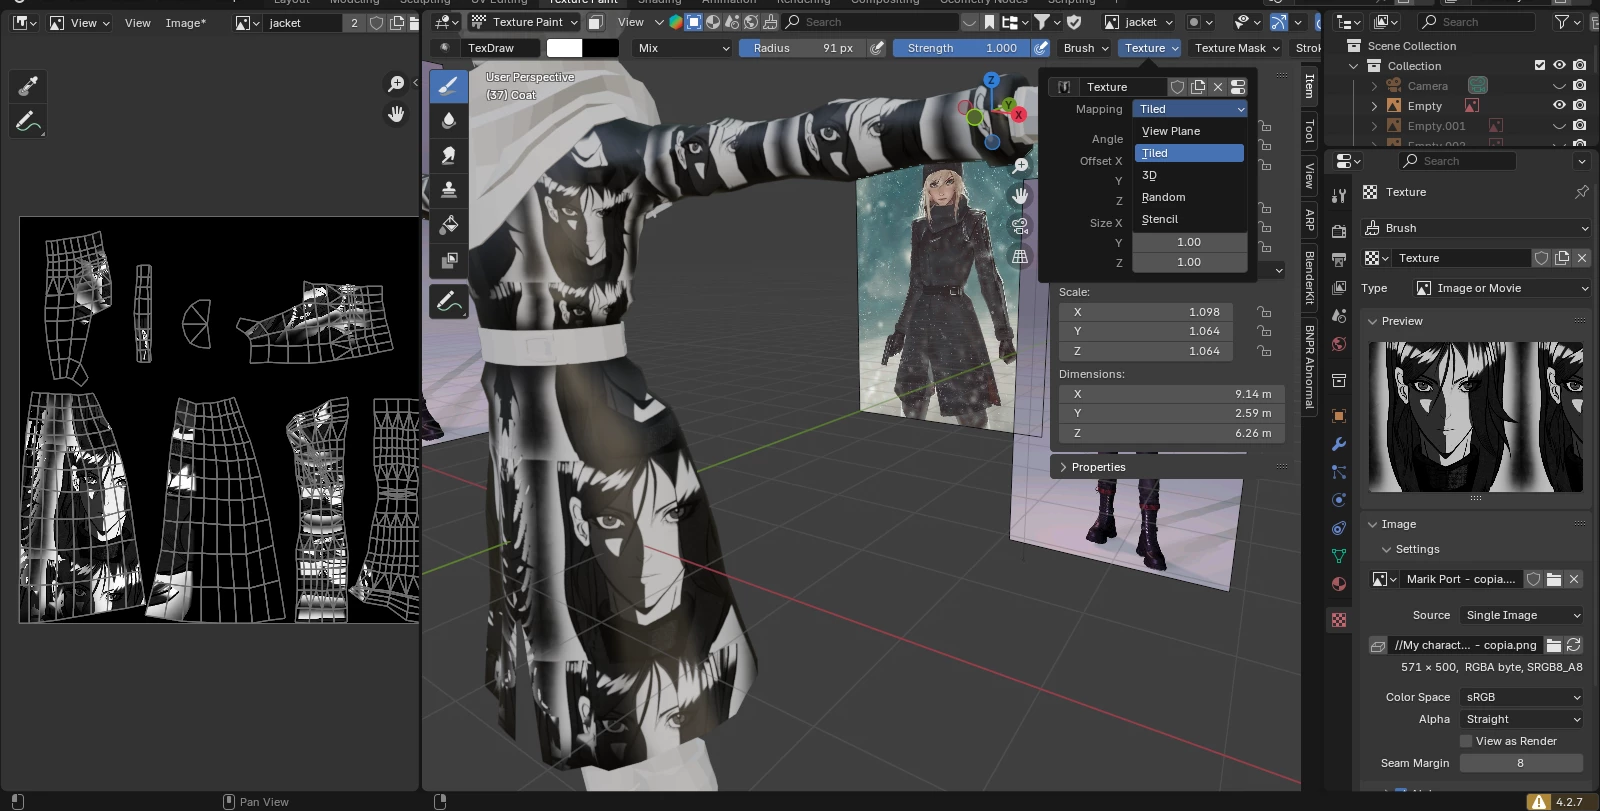The width and height of the screenshot is (1600, 811).
Task: Expand the Camera item in outliner
Action: coord(1374,86)
